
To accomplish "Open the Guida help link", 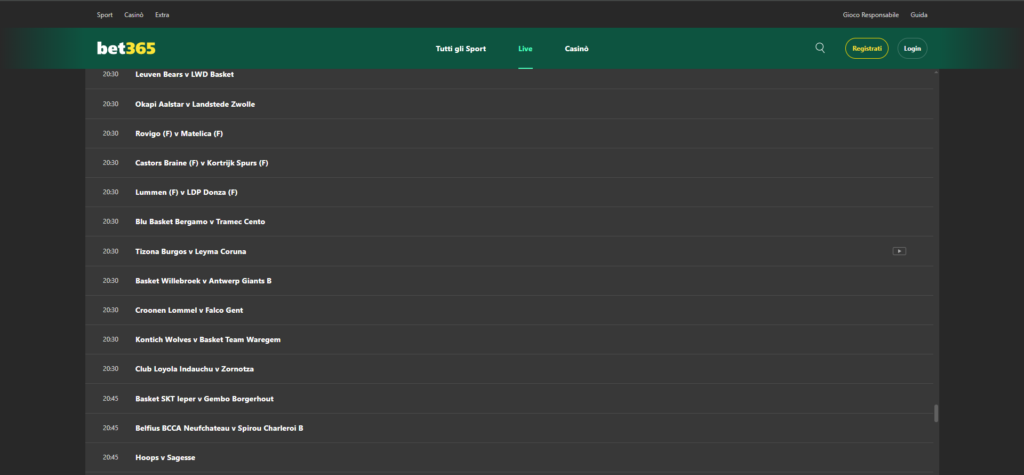I will click(x=919, y=15).
